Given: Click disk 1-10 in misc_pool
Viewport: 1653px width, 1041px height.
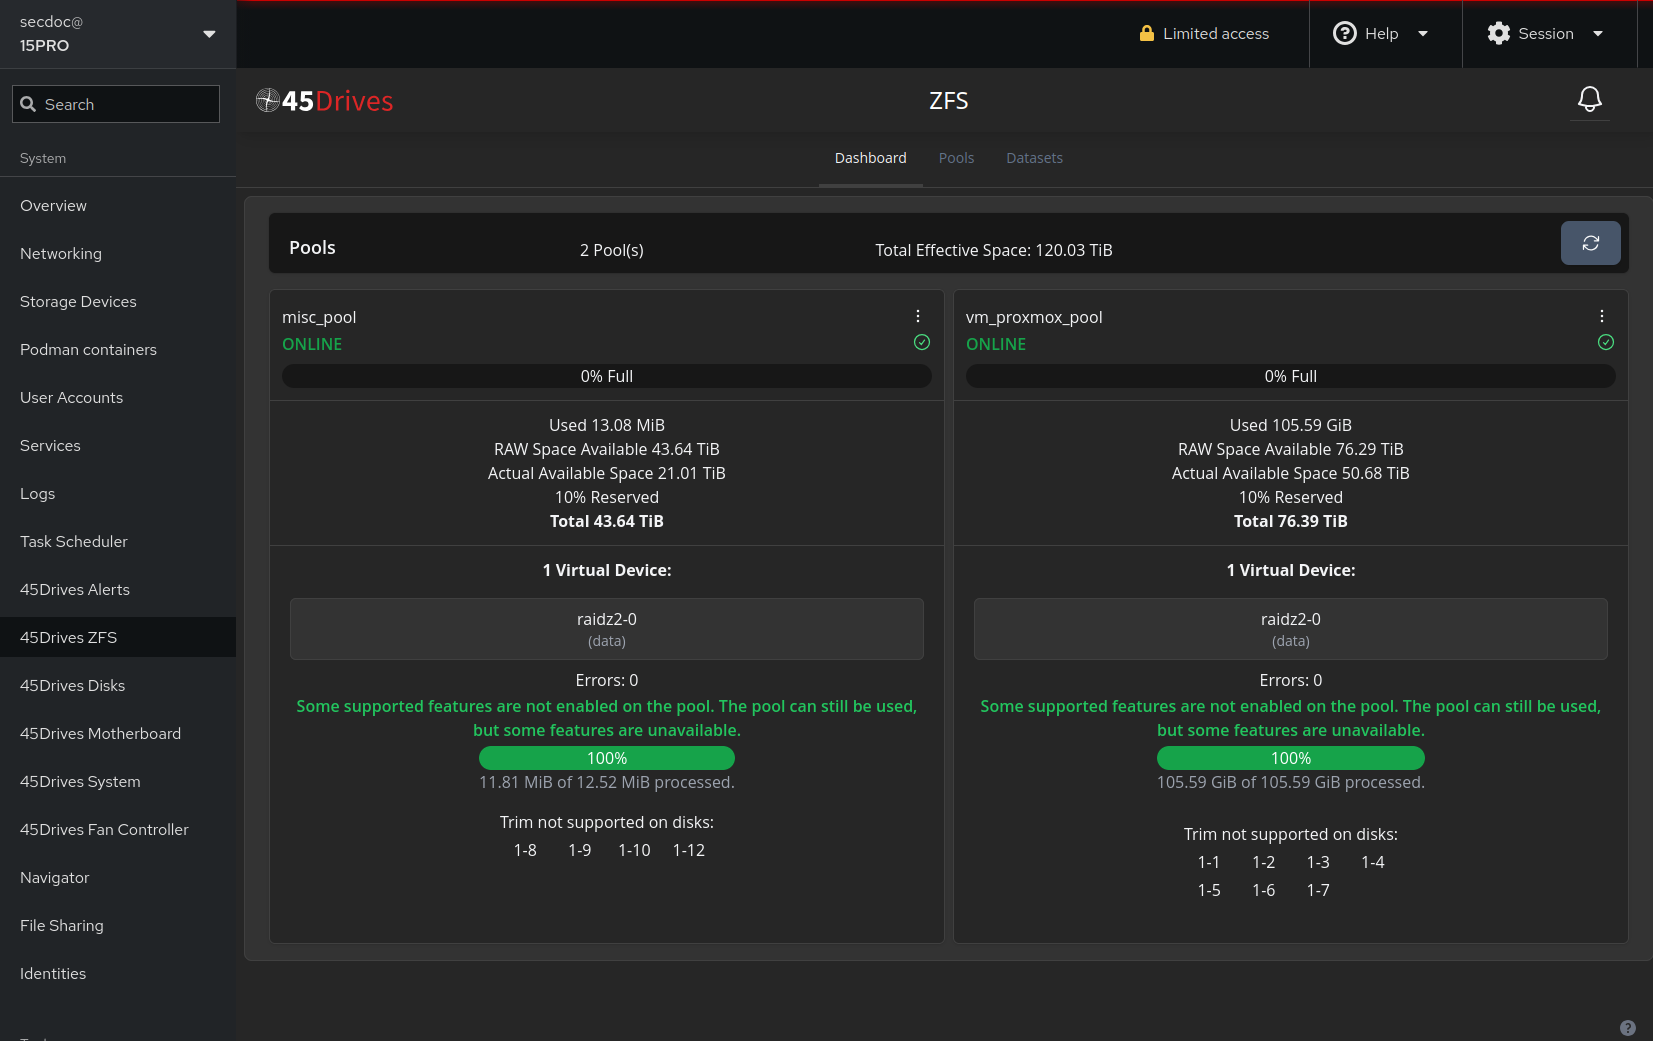Looking at the screenshot, I should (x=634, y=850).
